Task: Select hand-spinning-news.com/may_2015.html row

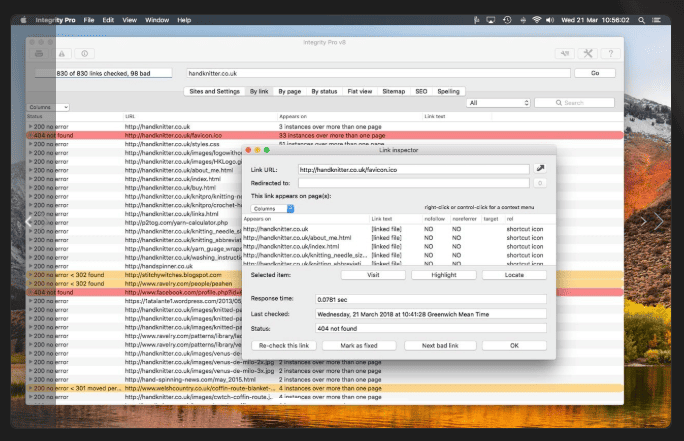Action: point(324,379)
